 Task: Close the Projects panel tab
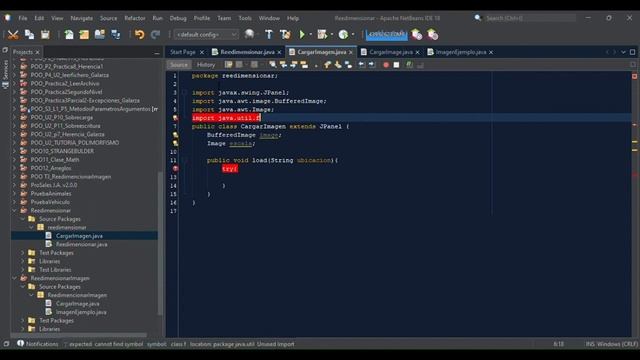tap(37, 52)
